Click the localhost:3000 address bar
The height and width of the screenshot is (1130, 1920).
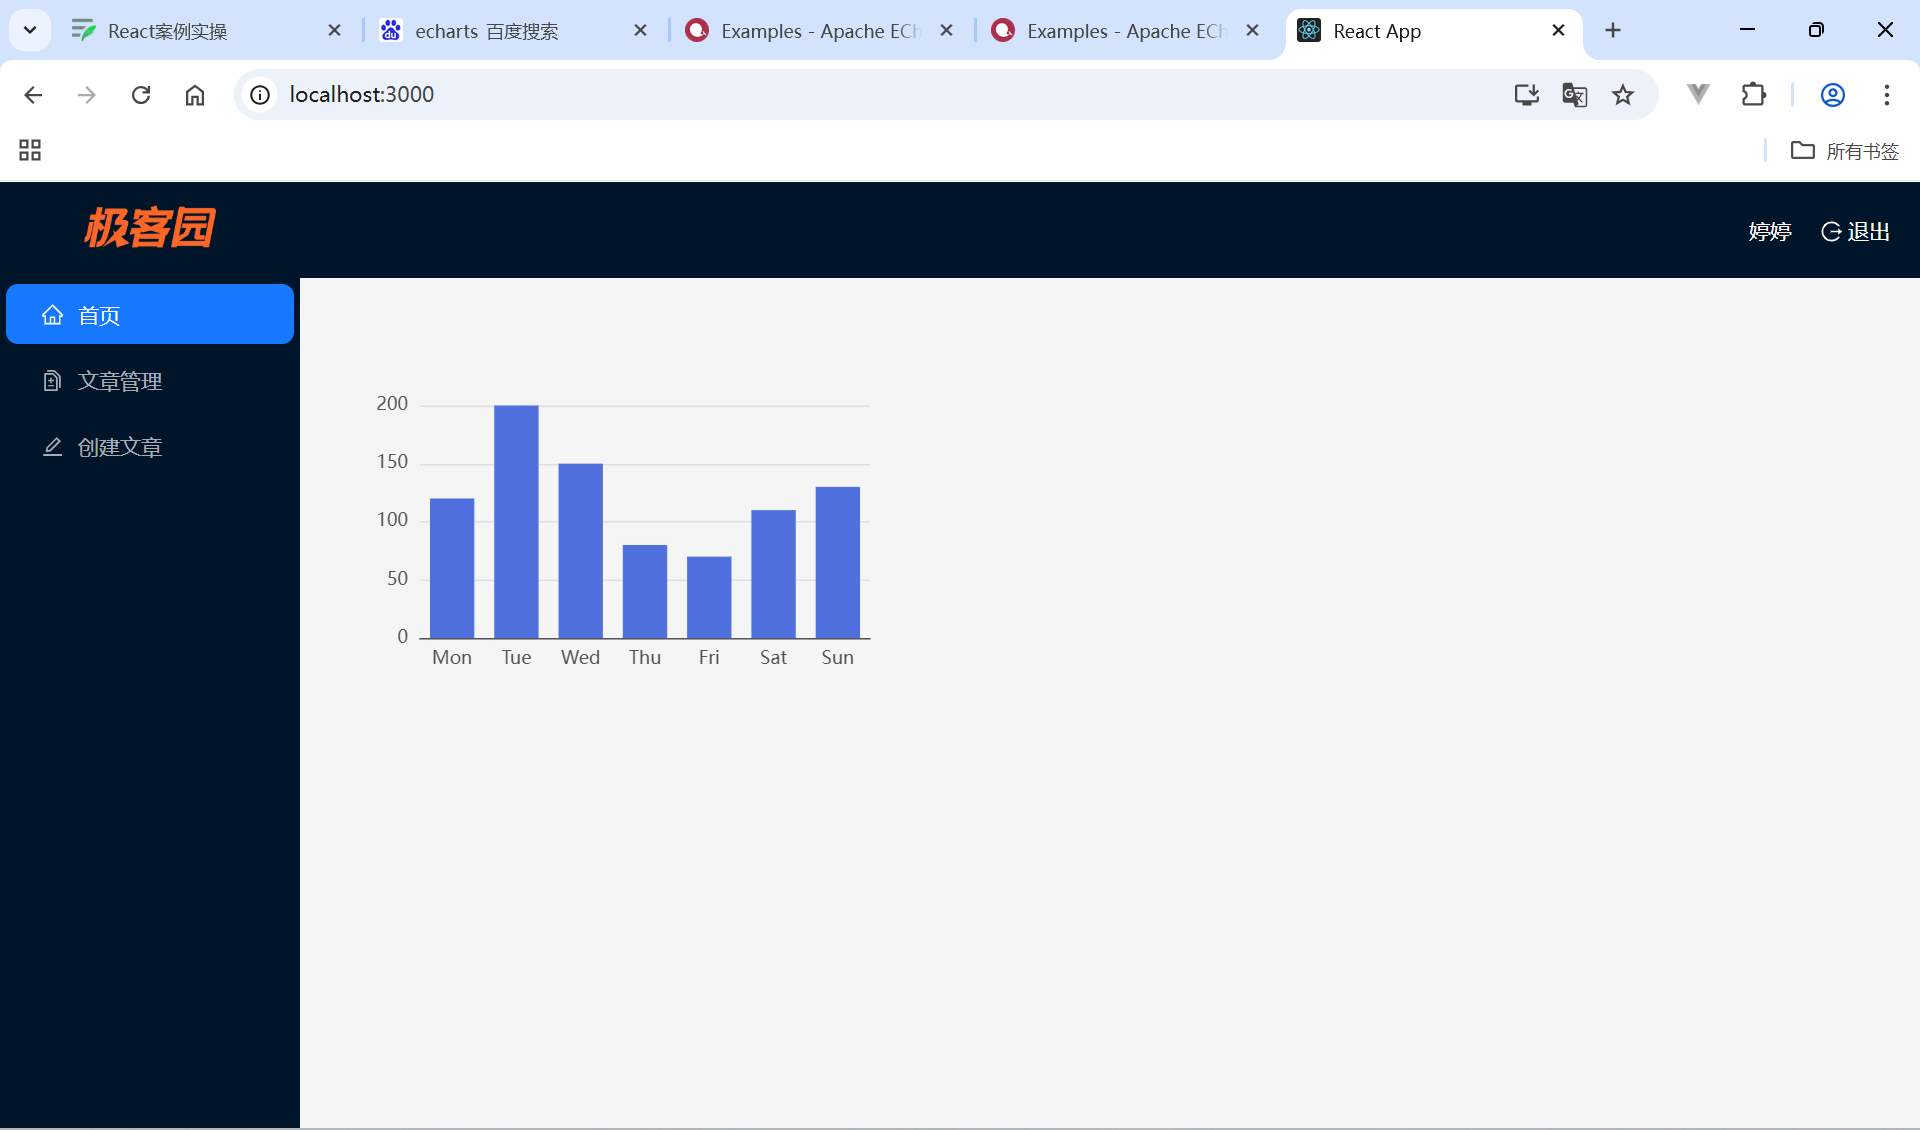click(800, 95)
